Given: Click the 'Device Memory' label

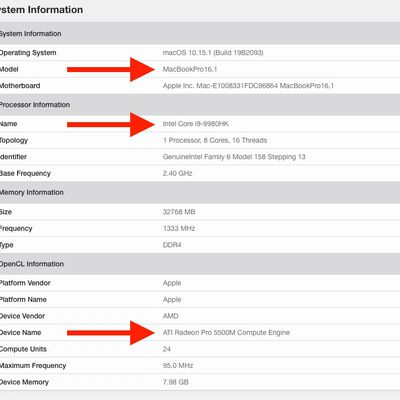Looking at the screenshot, I should point(24,382).
